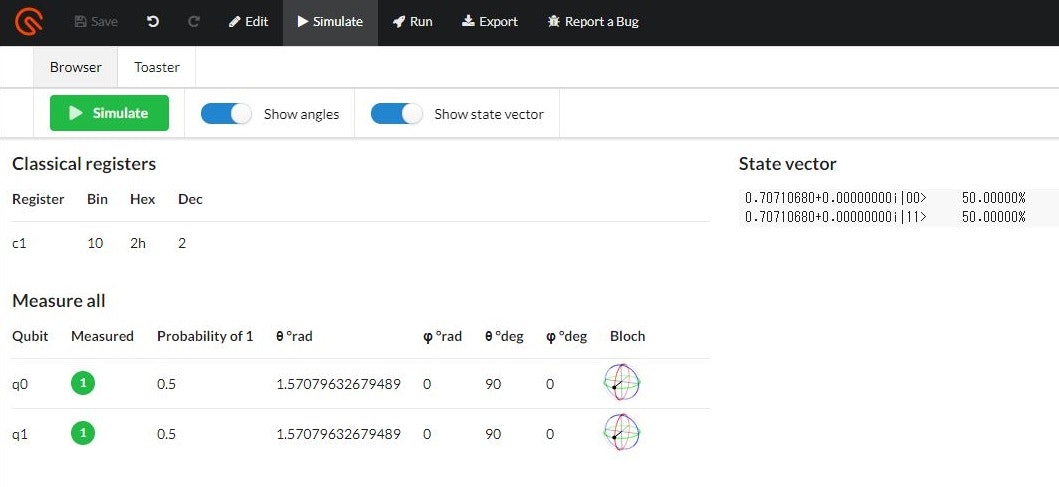This screenshot has width=1059, height=487.
Task: Select the Simulate menu item in top bar
Action: click(x=330, y=22)
